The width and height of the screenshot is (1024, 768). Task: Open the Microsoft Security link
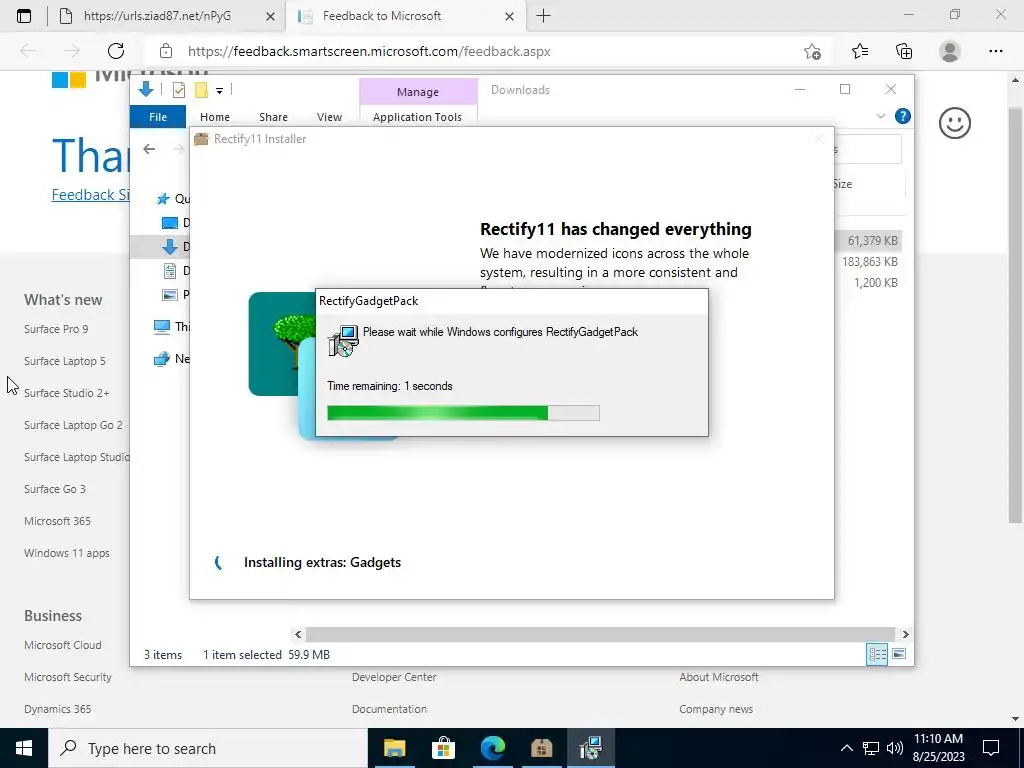coord(68,677)
